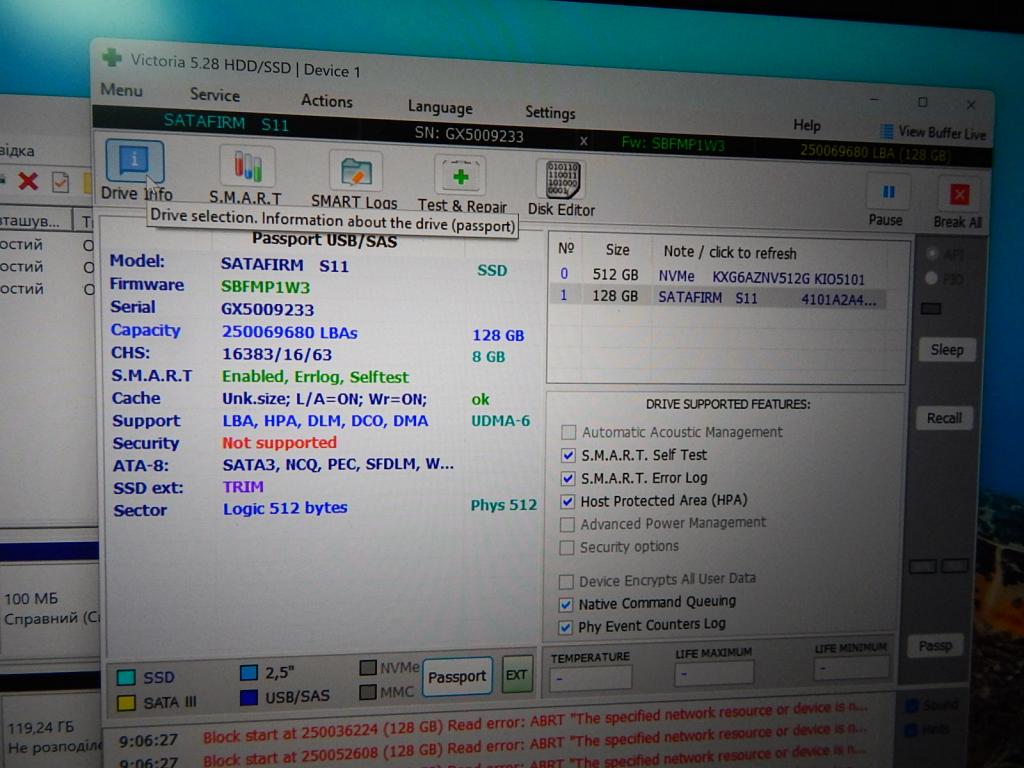Toggle Advanced Power Management checkbox
The height and width of the screenshot is (768, 1024).
[567, 524]
